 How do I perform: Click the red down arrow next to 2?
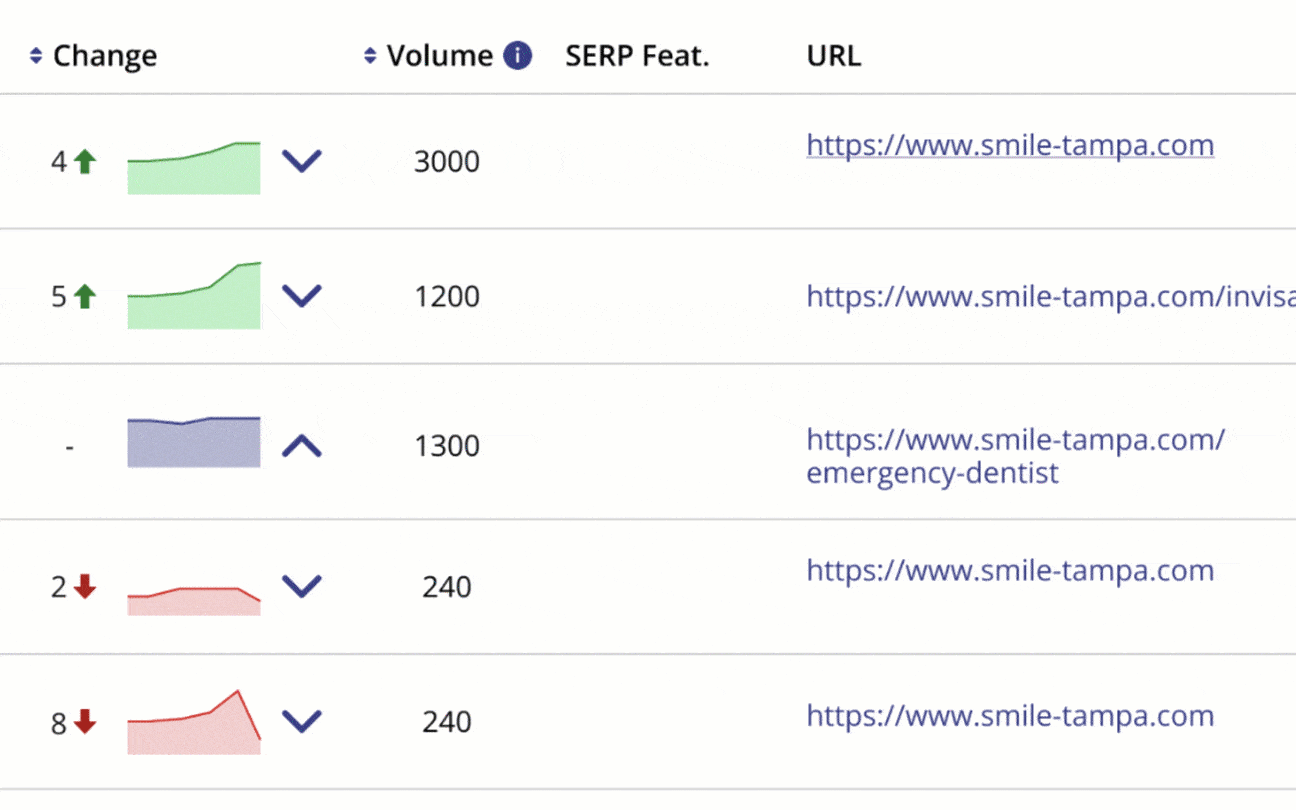click(83, 586)
